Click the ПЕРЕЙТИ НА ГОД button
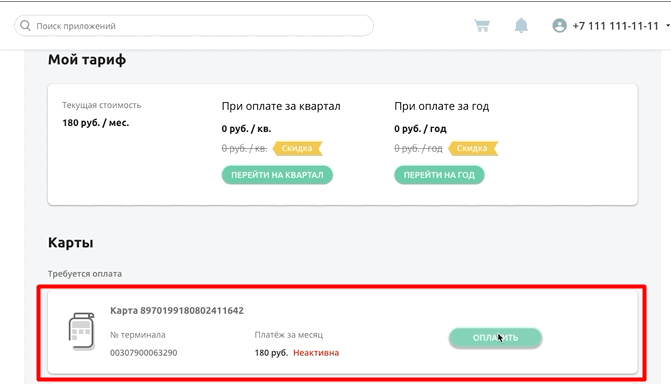Screen dimensions: 671x384 point(439,175)
